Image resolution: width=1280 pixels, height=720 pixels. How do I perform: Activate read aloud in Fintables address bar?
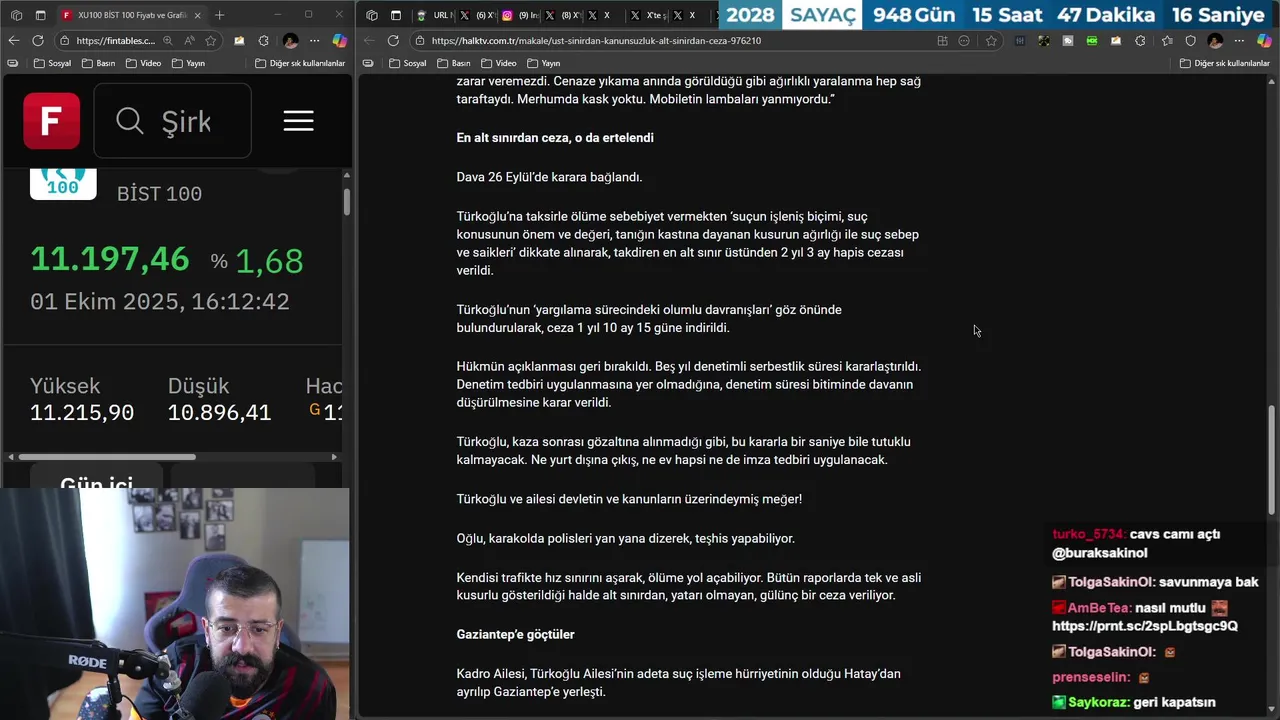click(189, 40)
